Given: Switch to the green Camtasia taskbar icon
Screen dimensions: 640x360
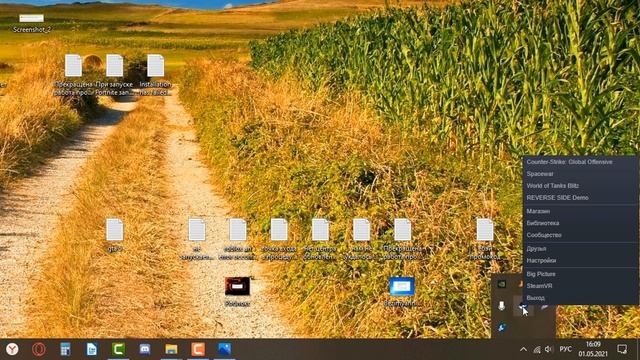Looking at the screenshot, I should pyautogui.click(x=118, y=349).
